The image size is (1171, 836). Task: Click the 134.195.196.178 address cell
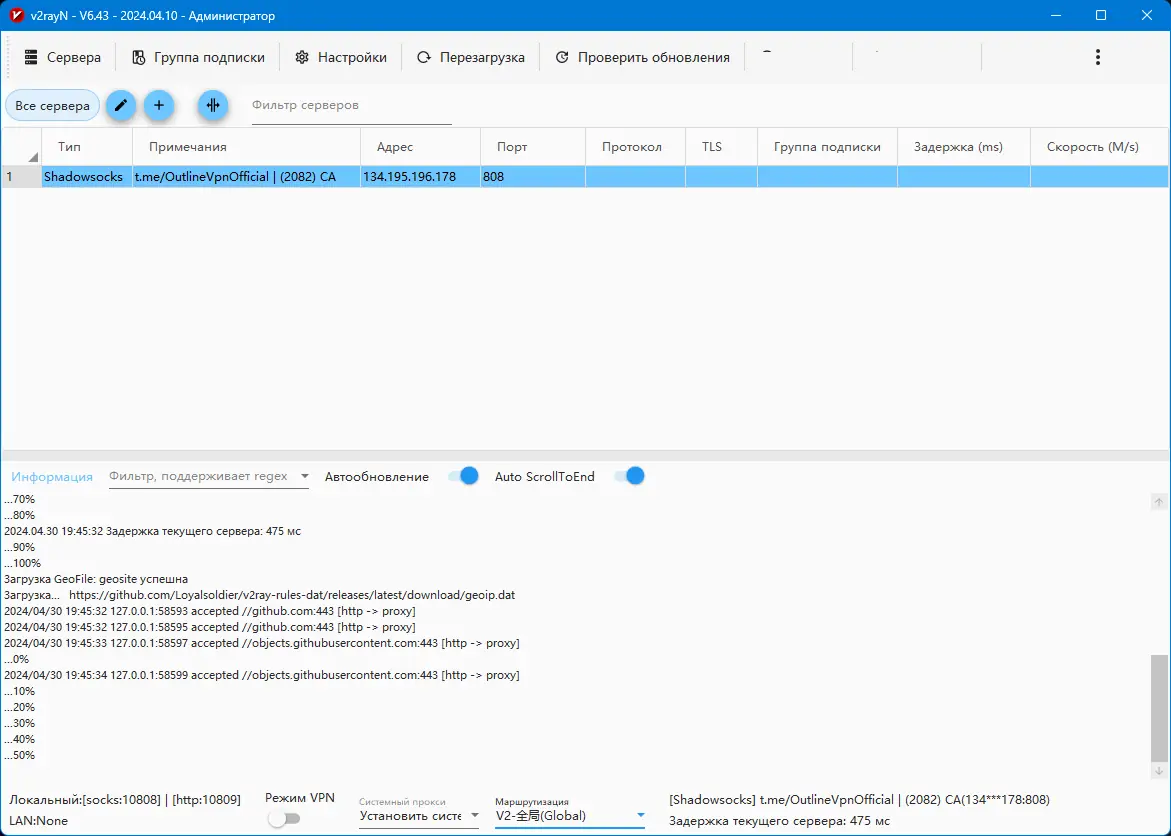[x=420, y=177]
